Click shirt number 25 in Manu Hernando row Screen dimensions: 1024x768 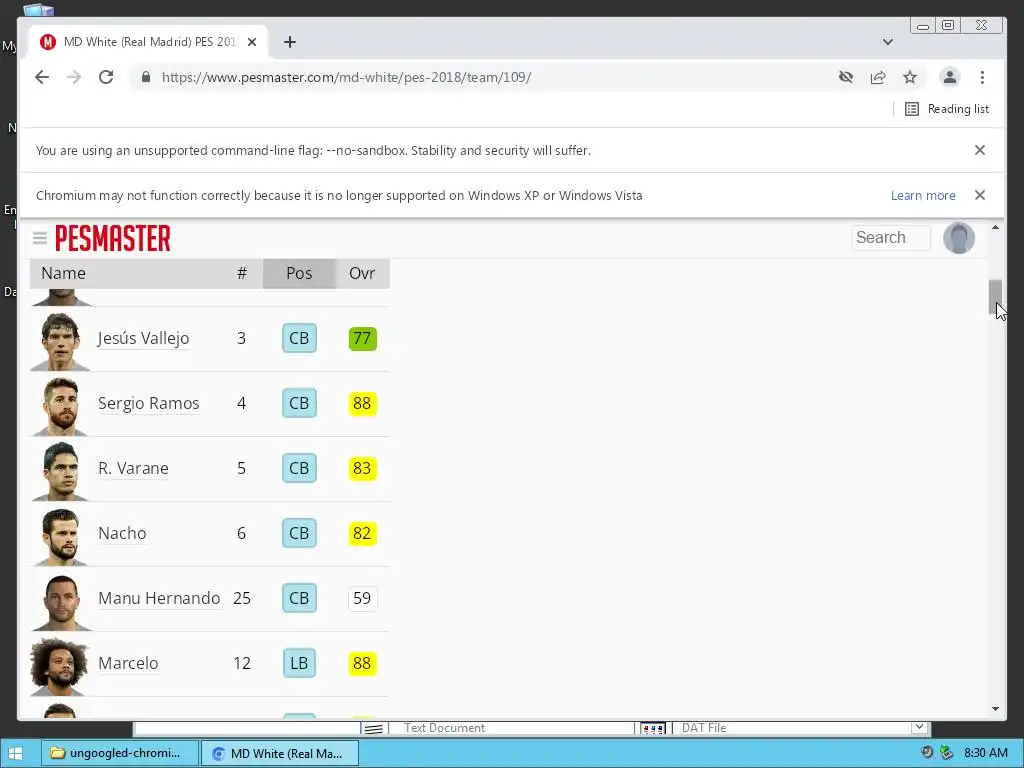[242, 598]
